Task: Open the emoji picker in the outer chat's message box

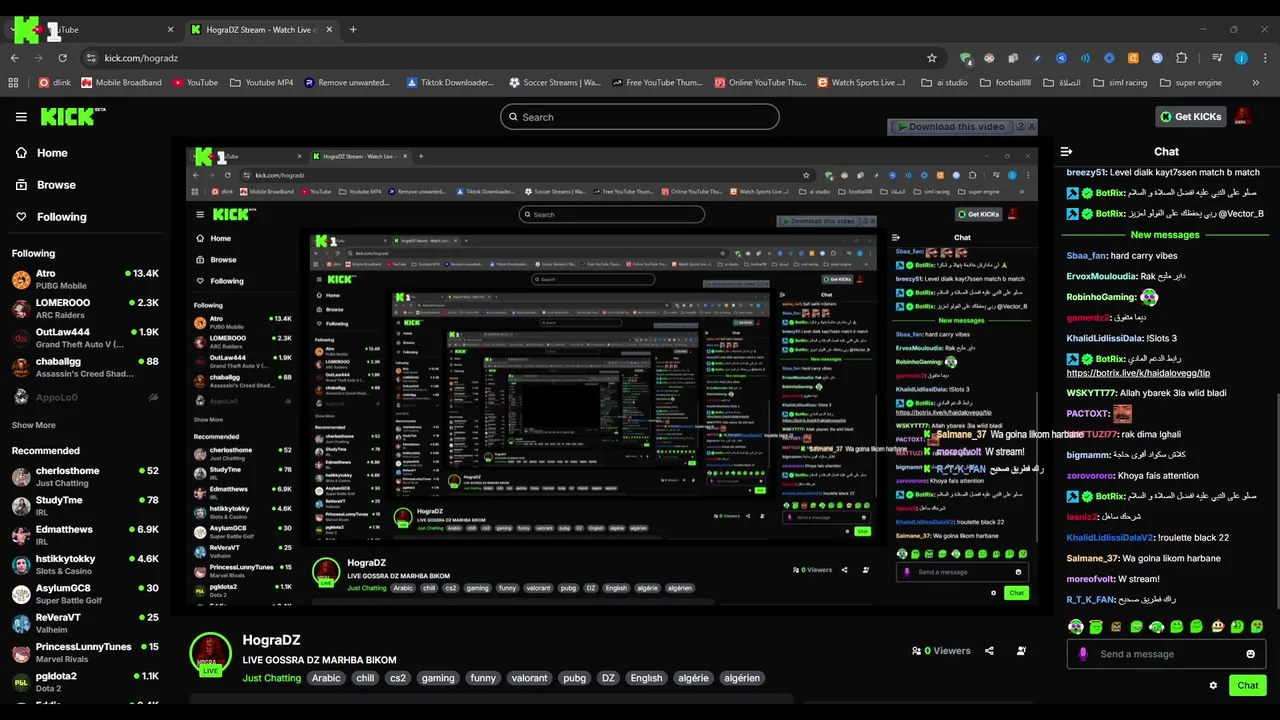Action: (1250, 654)
